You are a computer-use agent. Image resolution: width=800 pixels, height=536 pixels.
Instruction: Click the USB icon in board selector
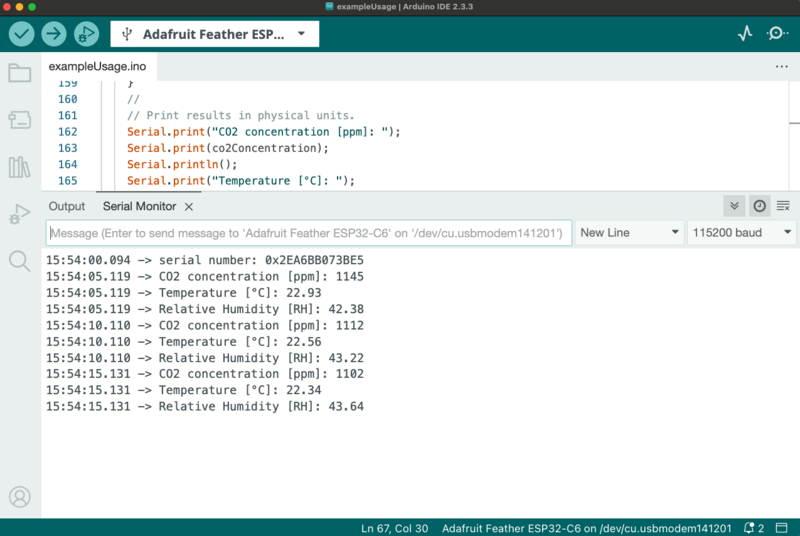click(127, 34)
